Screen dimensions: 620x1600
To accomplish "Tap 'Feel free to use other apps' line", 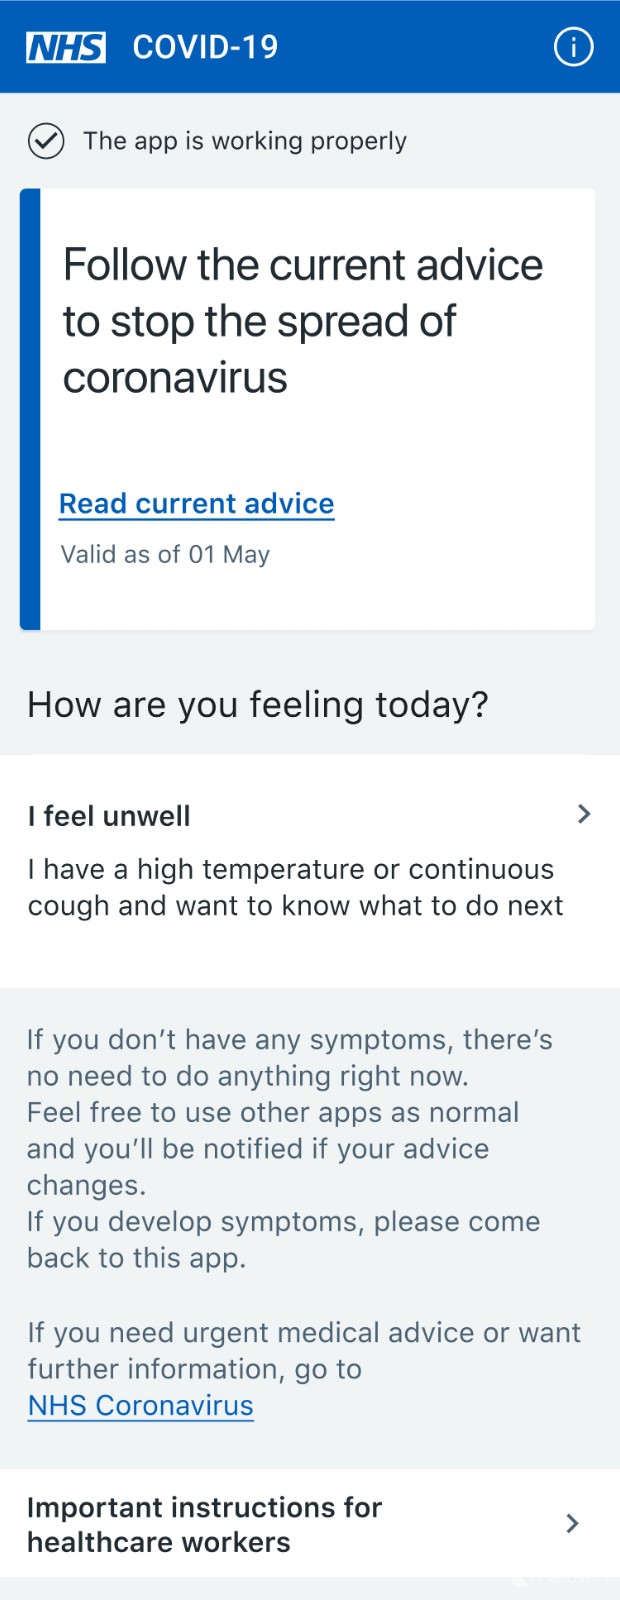I will (x=273, y=1112).
